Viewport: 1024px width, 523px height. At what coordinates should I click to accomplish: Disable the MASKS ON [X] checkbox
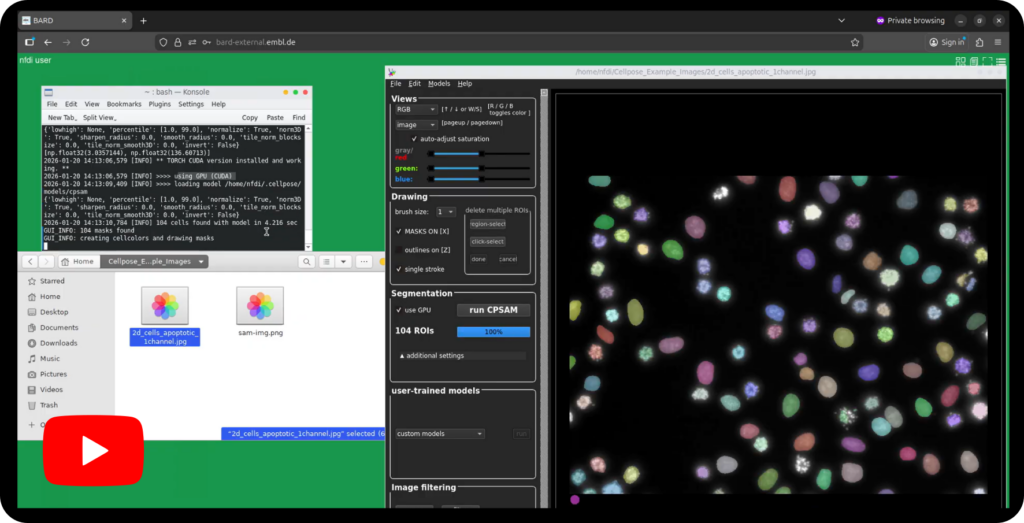399,231
